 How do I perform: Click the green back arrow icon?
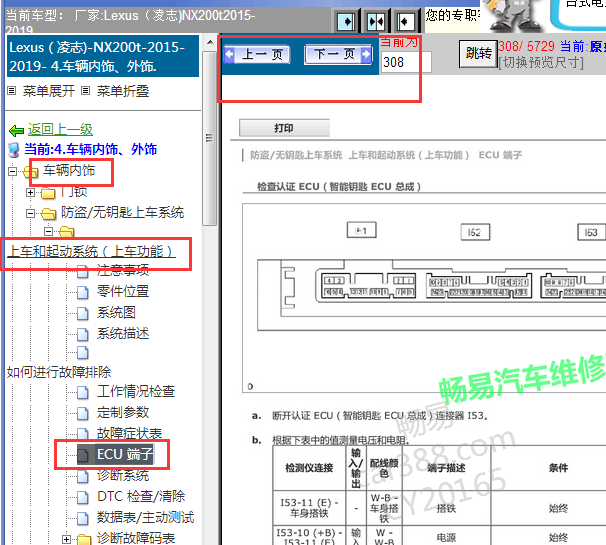pos(16,131)
